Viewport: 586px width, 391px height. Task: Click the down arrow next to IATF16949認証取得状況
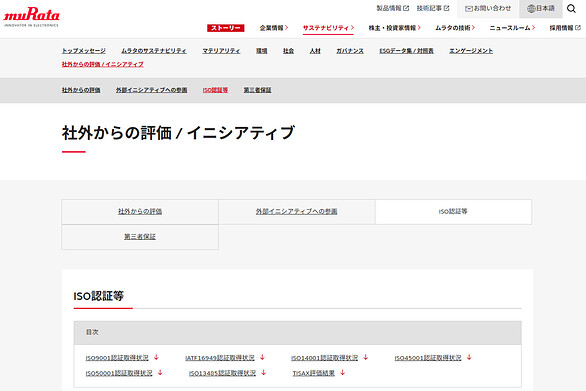coord(262,357)
